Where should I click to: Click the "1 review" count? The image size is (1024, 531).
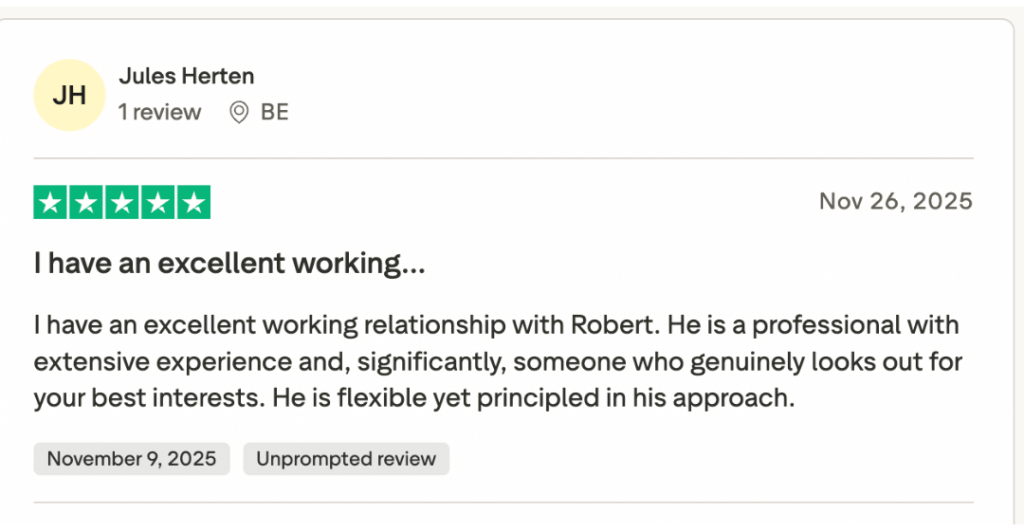[160, 112]
